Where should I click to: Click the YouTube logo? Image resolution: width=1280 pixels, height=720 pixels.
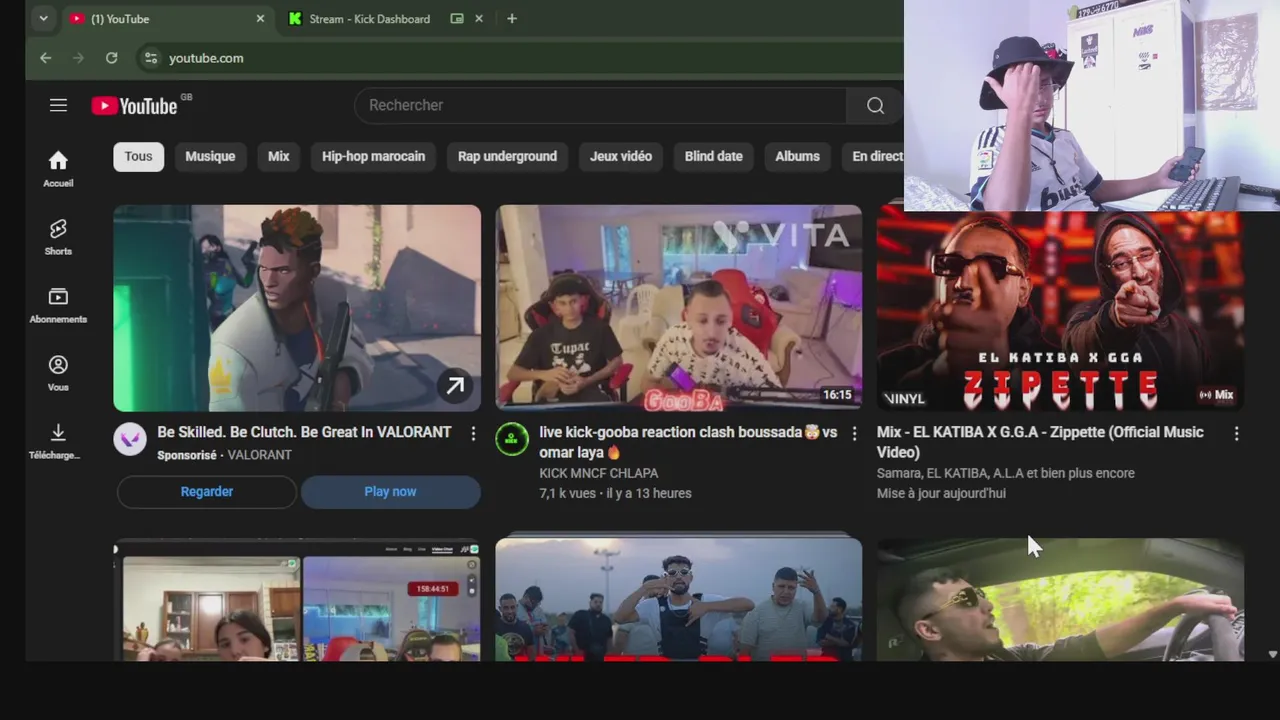135,105
